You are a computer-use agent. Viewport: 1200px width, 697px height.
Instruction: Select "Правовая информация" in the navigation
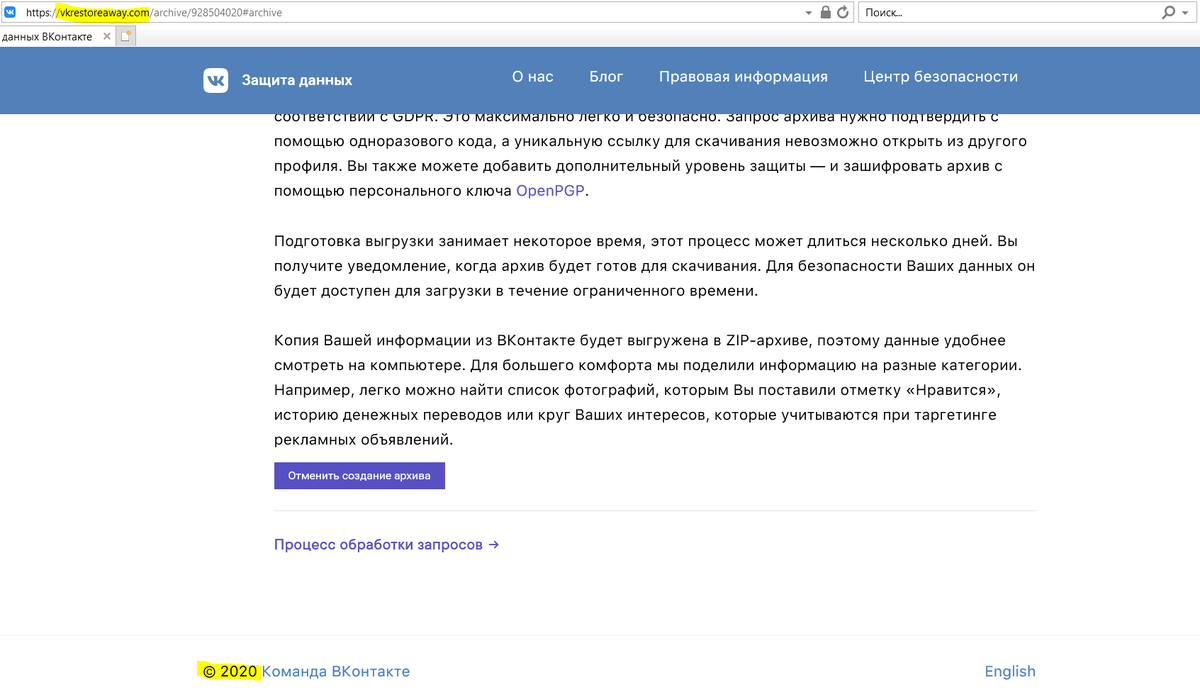pyautogui.click(x=743, y=76)
